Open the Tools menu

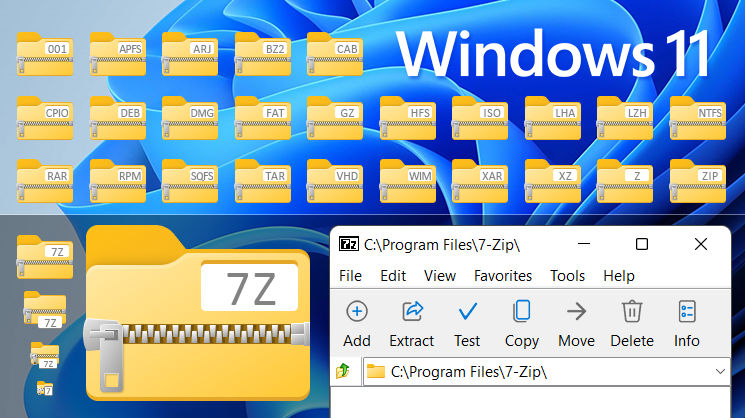(x=567, y=276)
